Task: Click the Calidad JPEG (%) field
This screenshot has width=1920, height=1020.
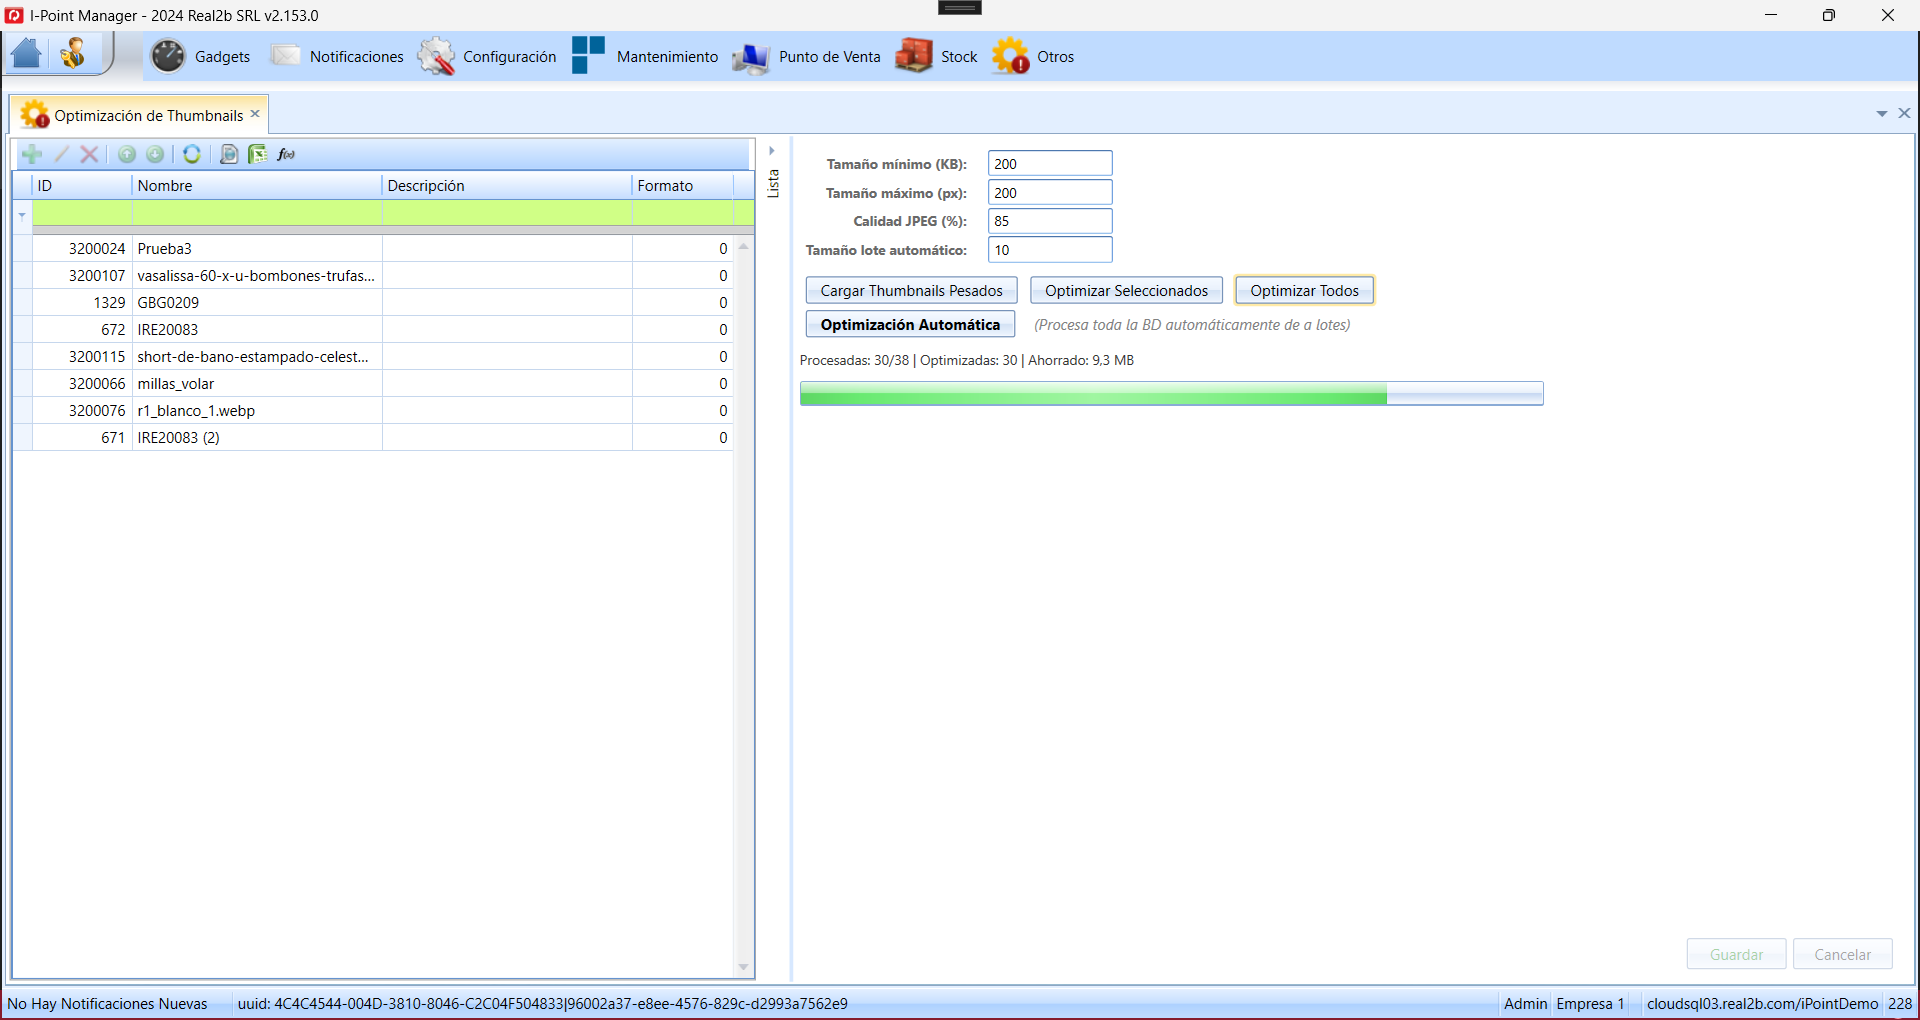Action: click(x=1050, y=221)
